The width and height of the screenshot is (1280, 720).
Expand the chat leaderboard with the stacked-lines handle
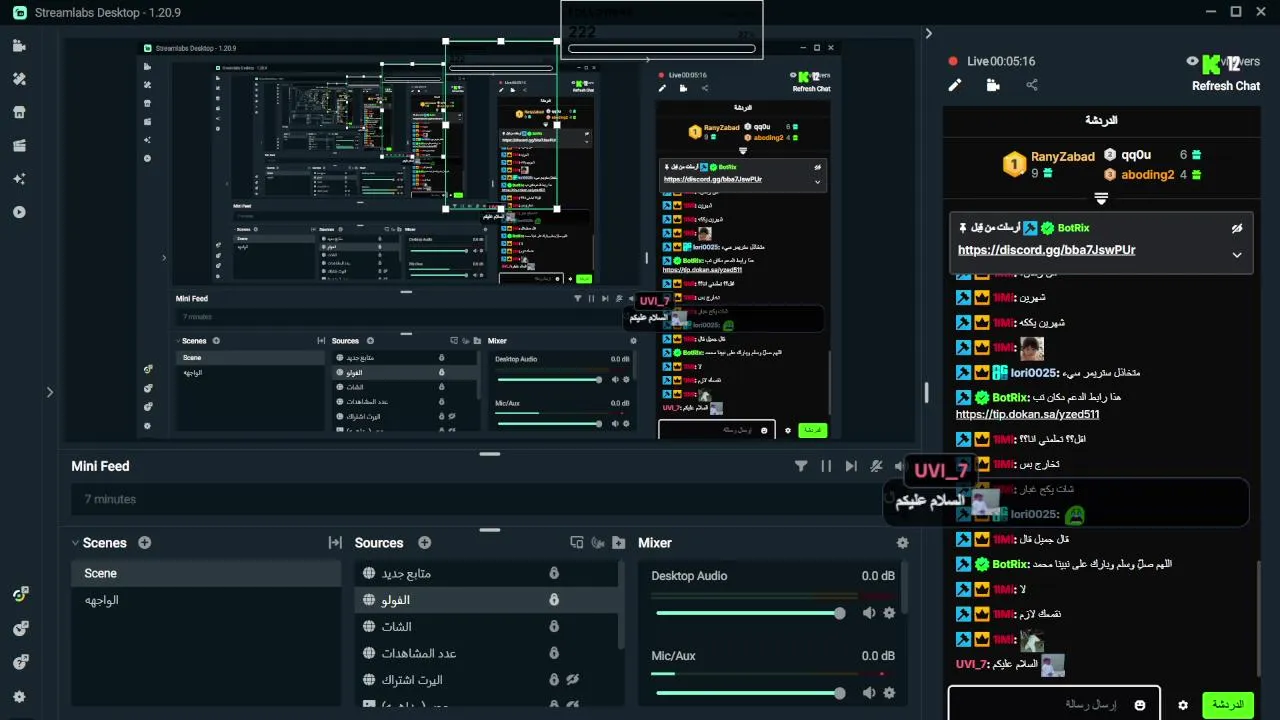coord(1101,198)
